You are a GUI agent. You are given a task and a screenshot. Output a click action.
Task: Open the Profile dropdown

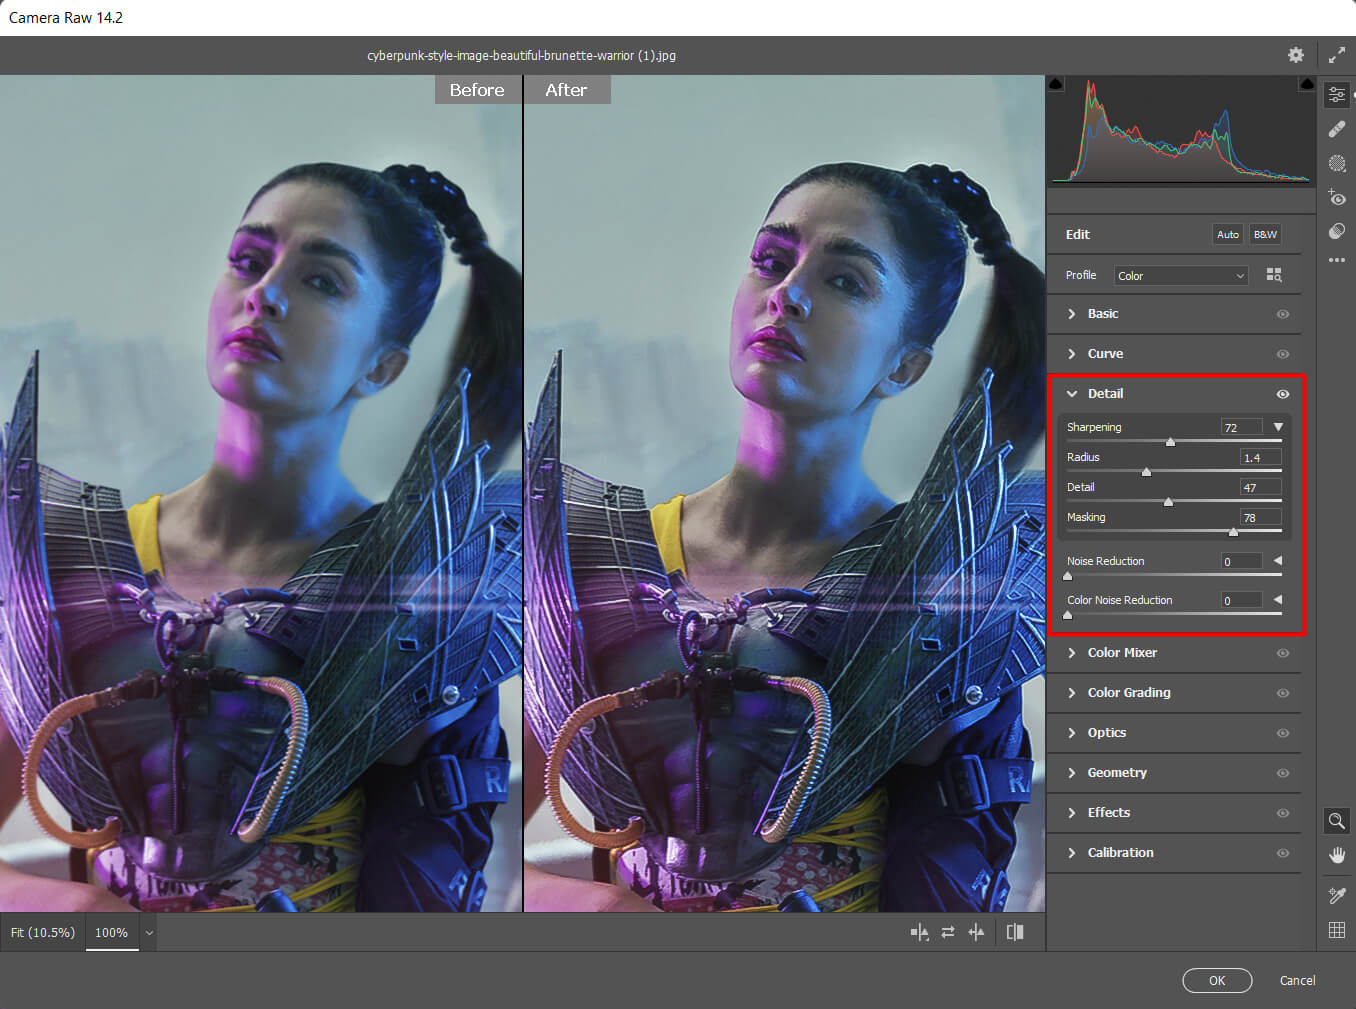(x=1180, y=274)
